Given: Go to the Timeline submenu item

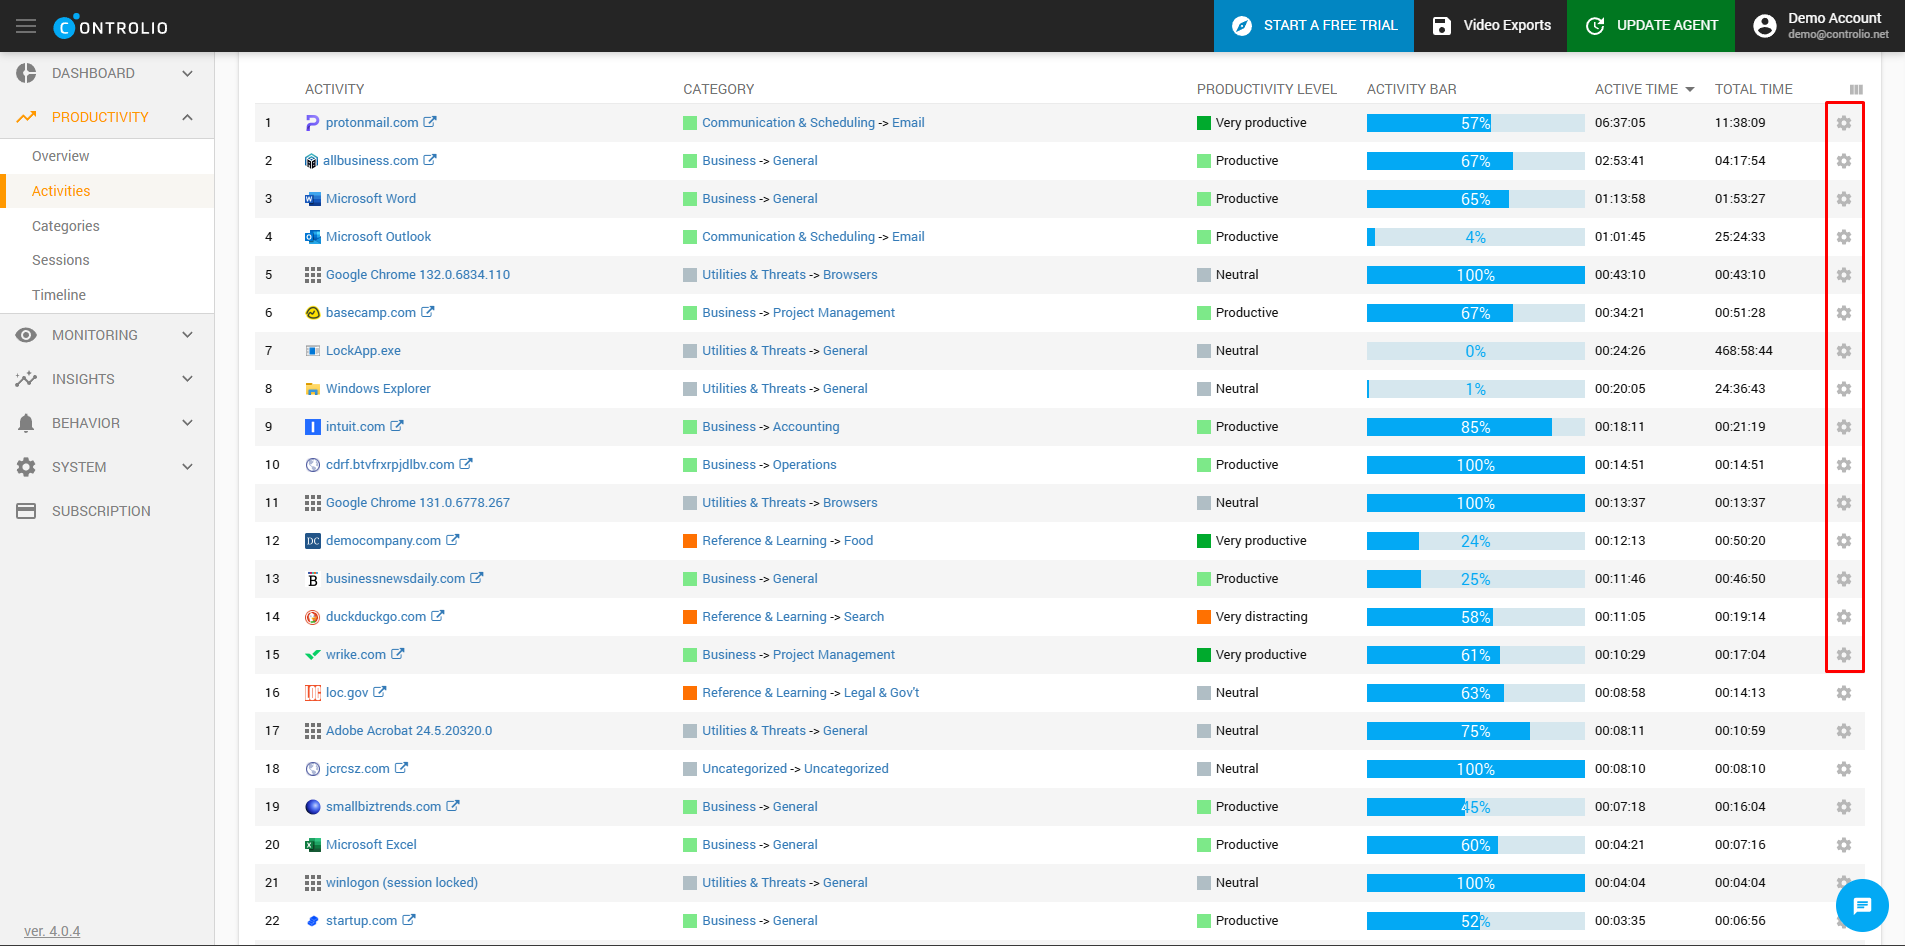Looking at the screenshot, I should coord(59,295).
